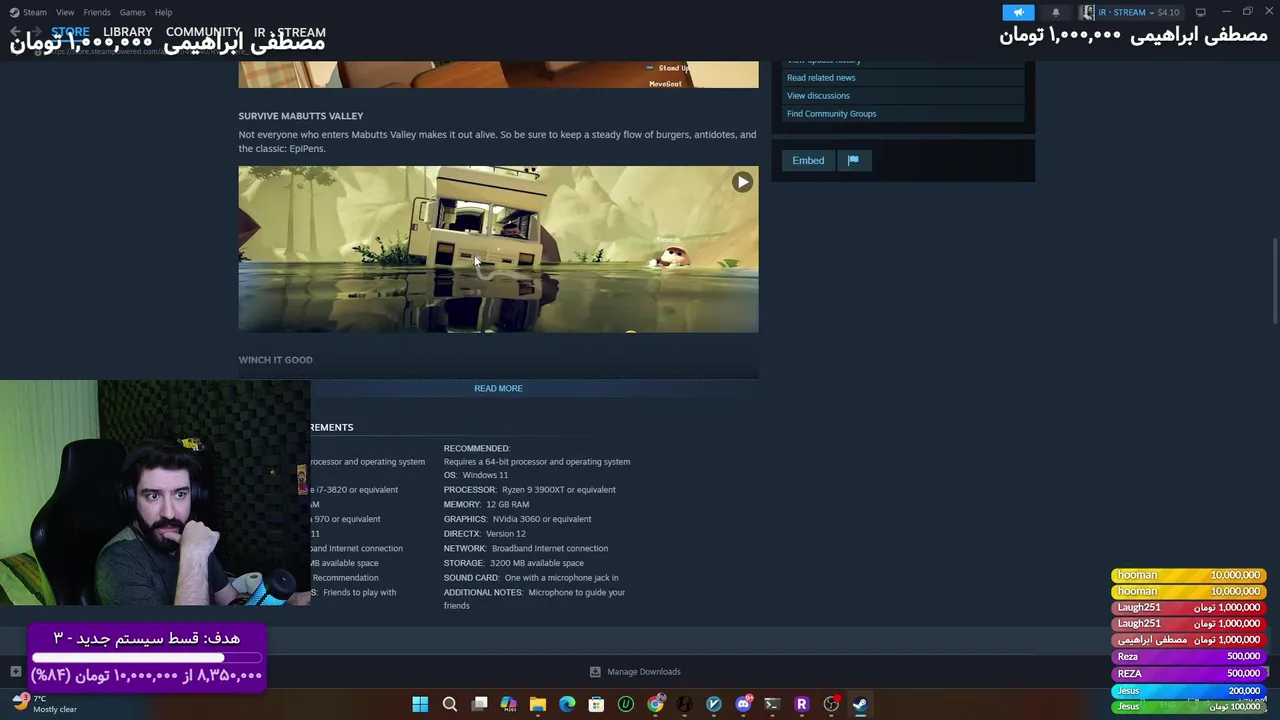
Task: Open Manage Downloads
Action: 643,672
